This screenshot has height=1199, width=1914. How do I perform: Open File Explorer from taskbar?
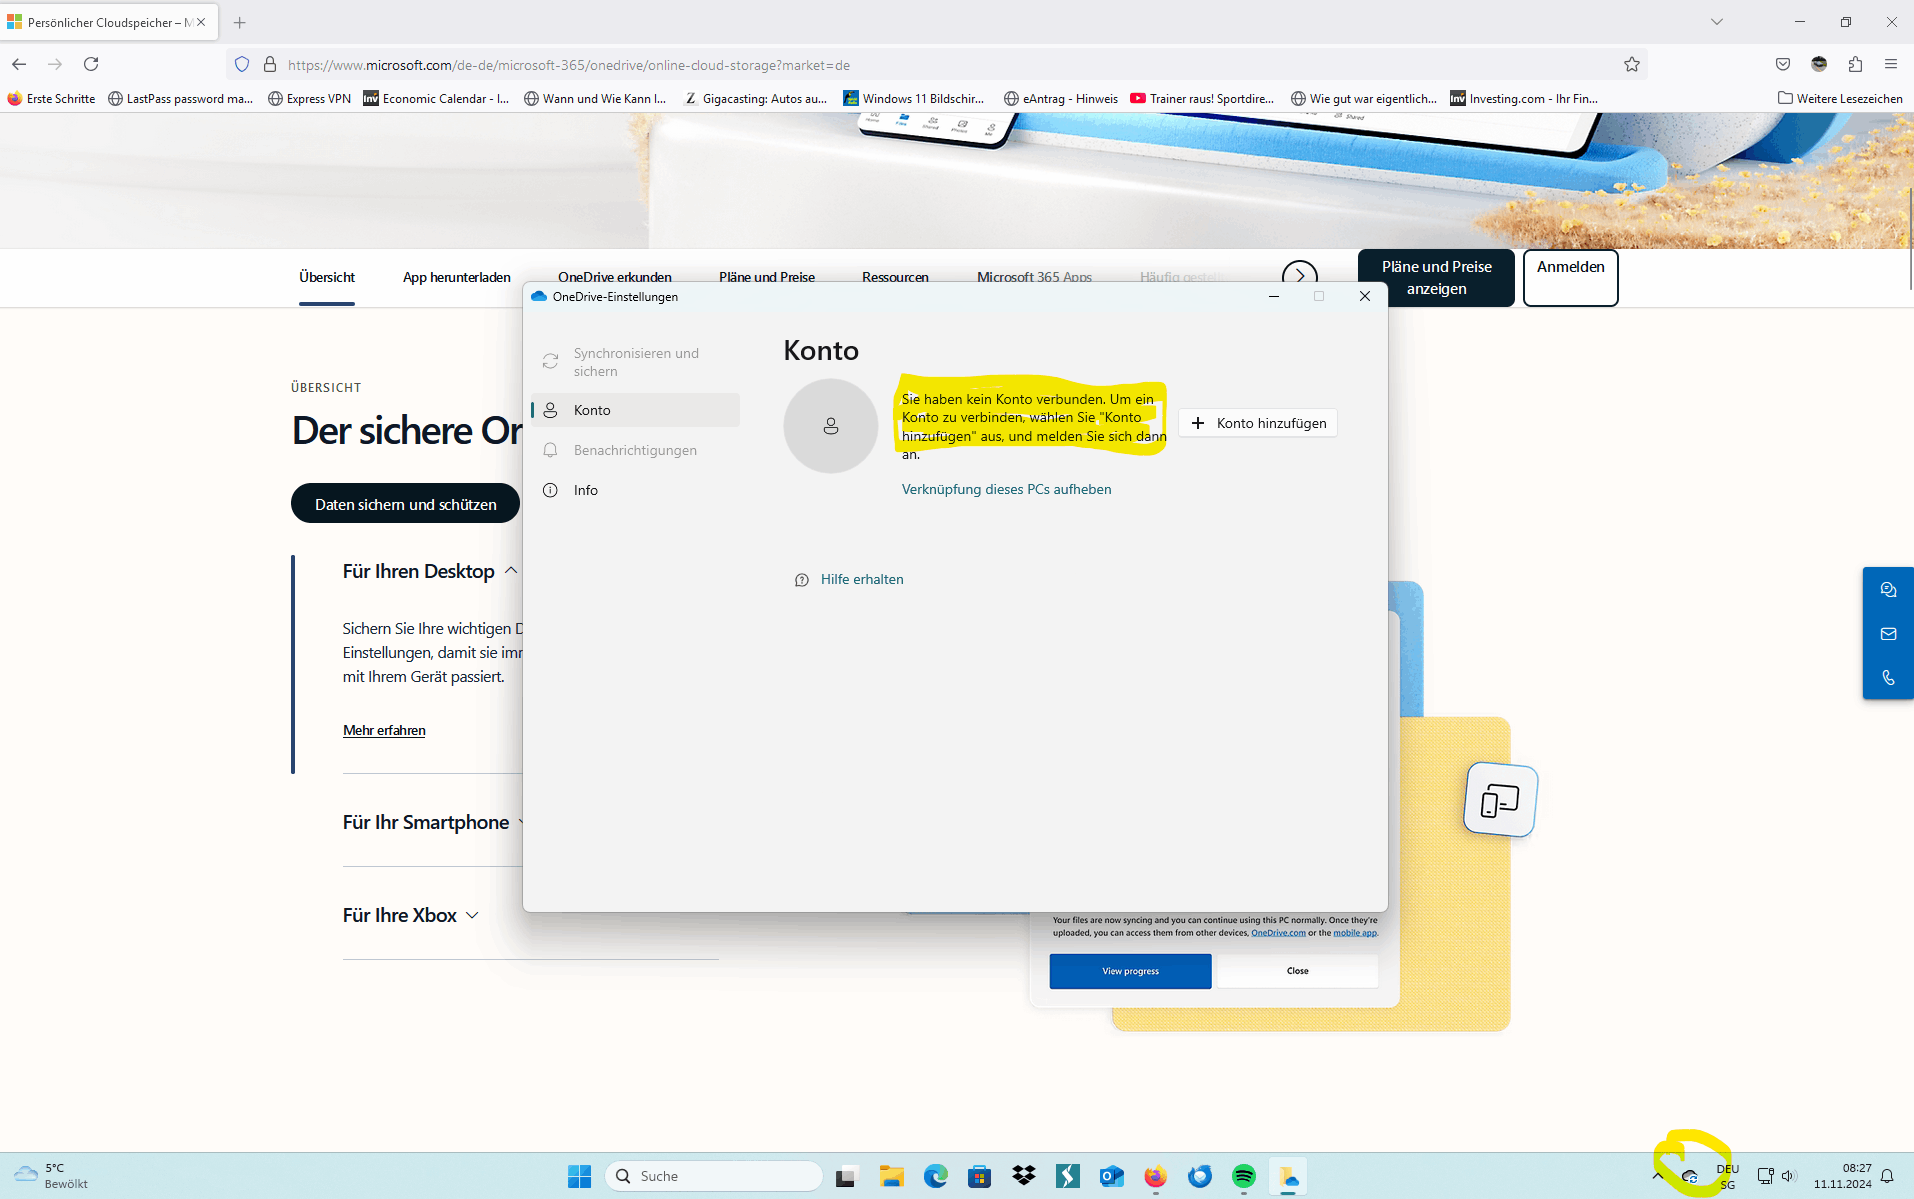click(x=892, y=1176)
